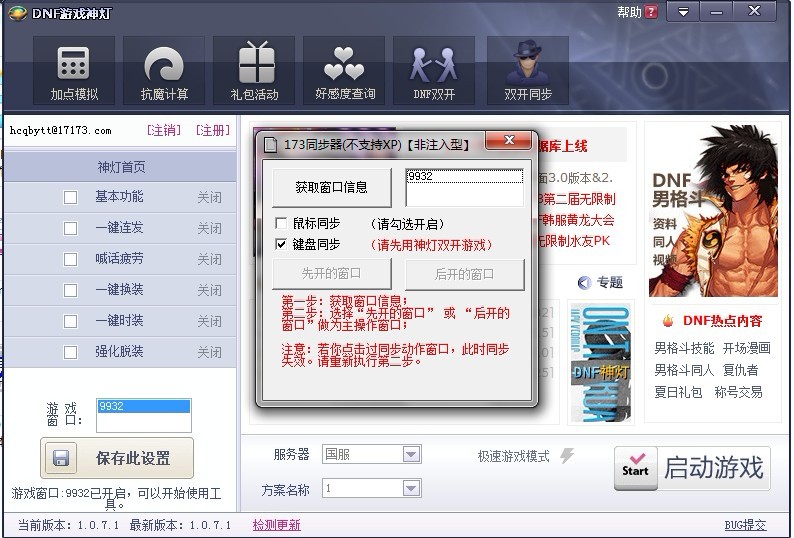Click the 获取窗口信息 button
The image size is (794, 538).
(x=331, y=187)
